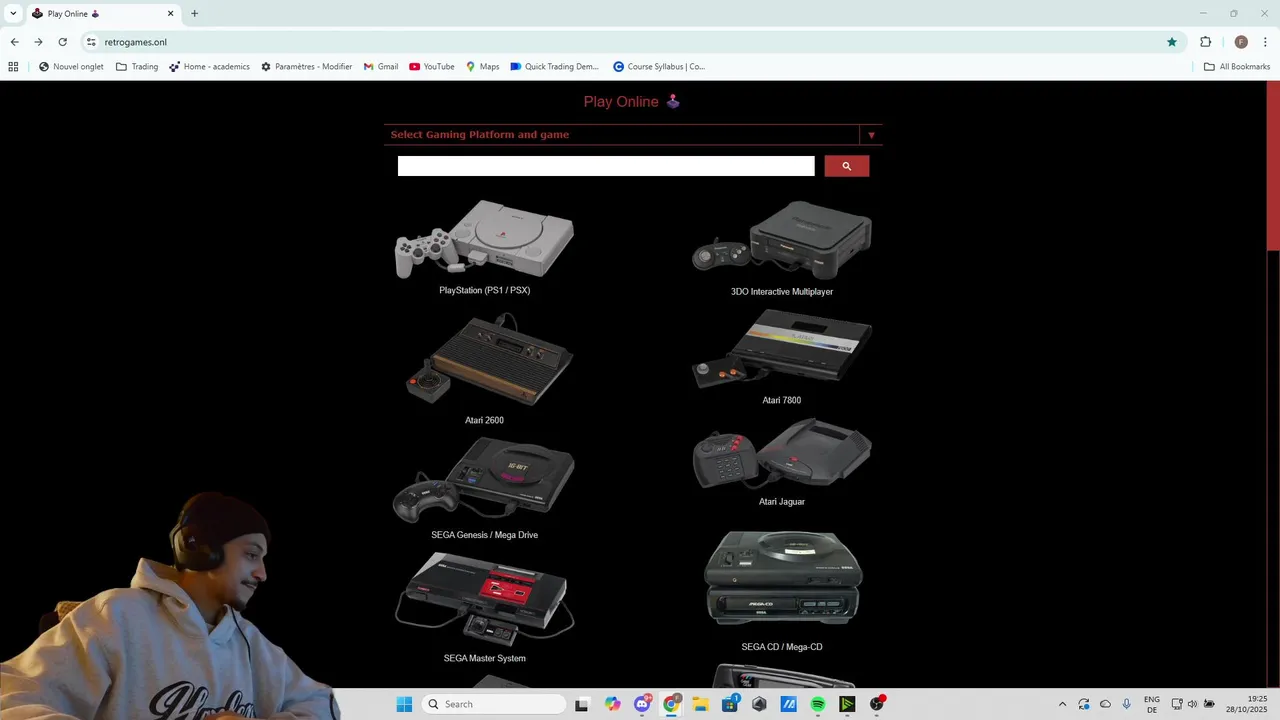Open Task View on the taskbar
1280x720 pixels.
click(x=582, y=704)
